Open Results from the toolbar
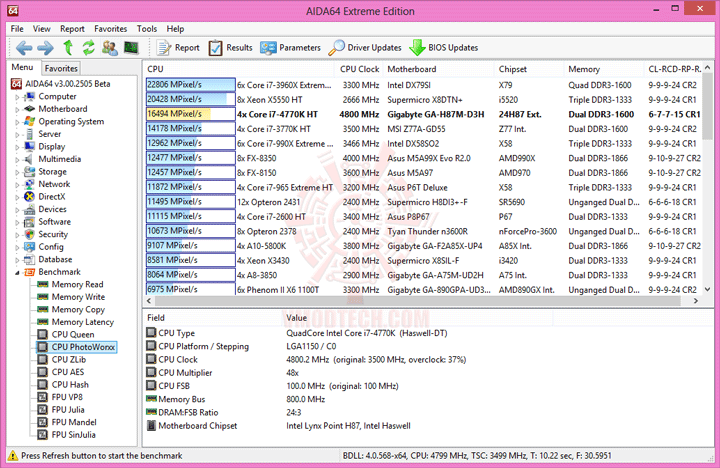 tap(231, 47)
